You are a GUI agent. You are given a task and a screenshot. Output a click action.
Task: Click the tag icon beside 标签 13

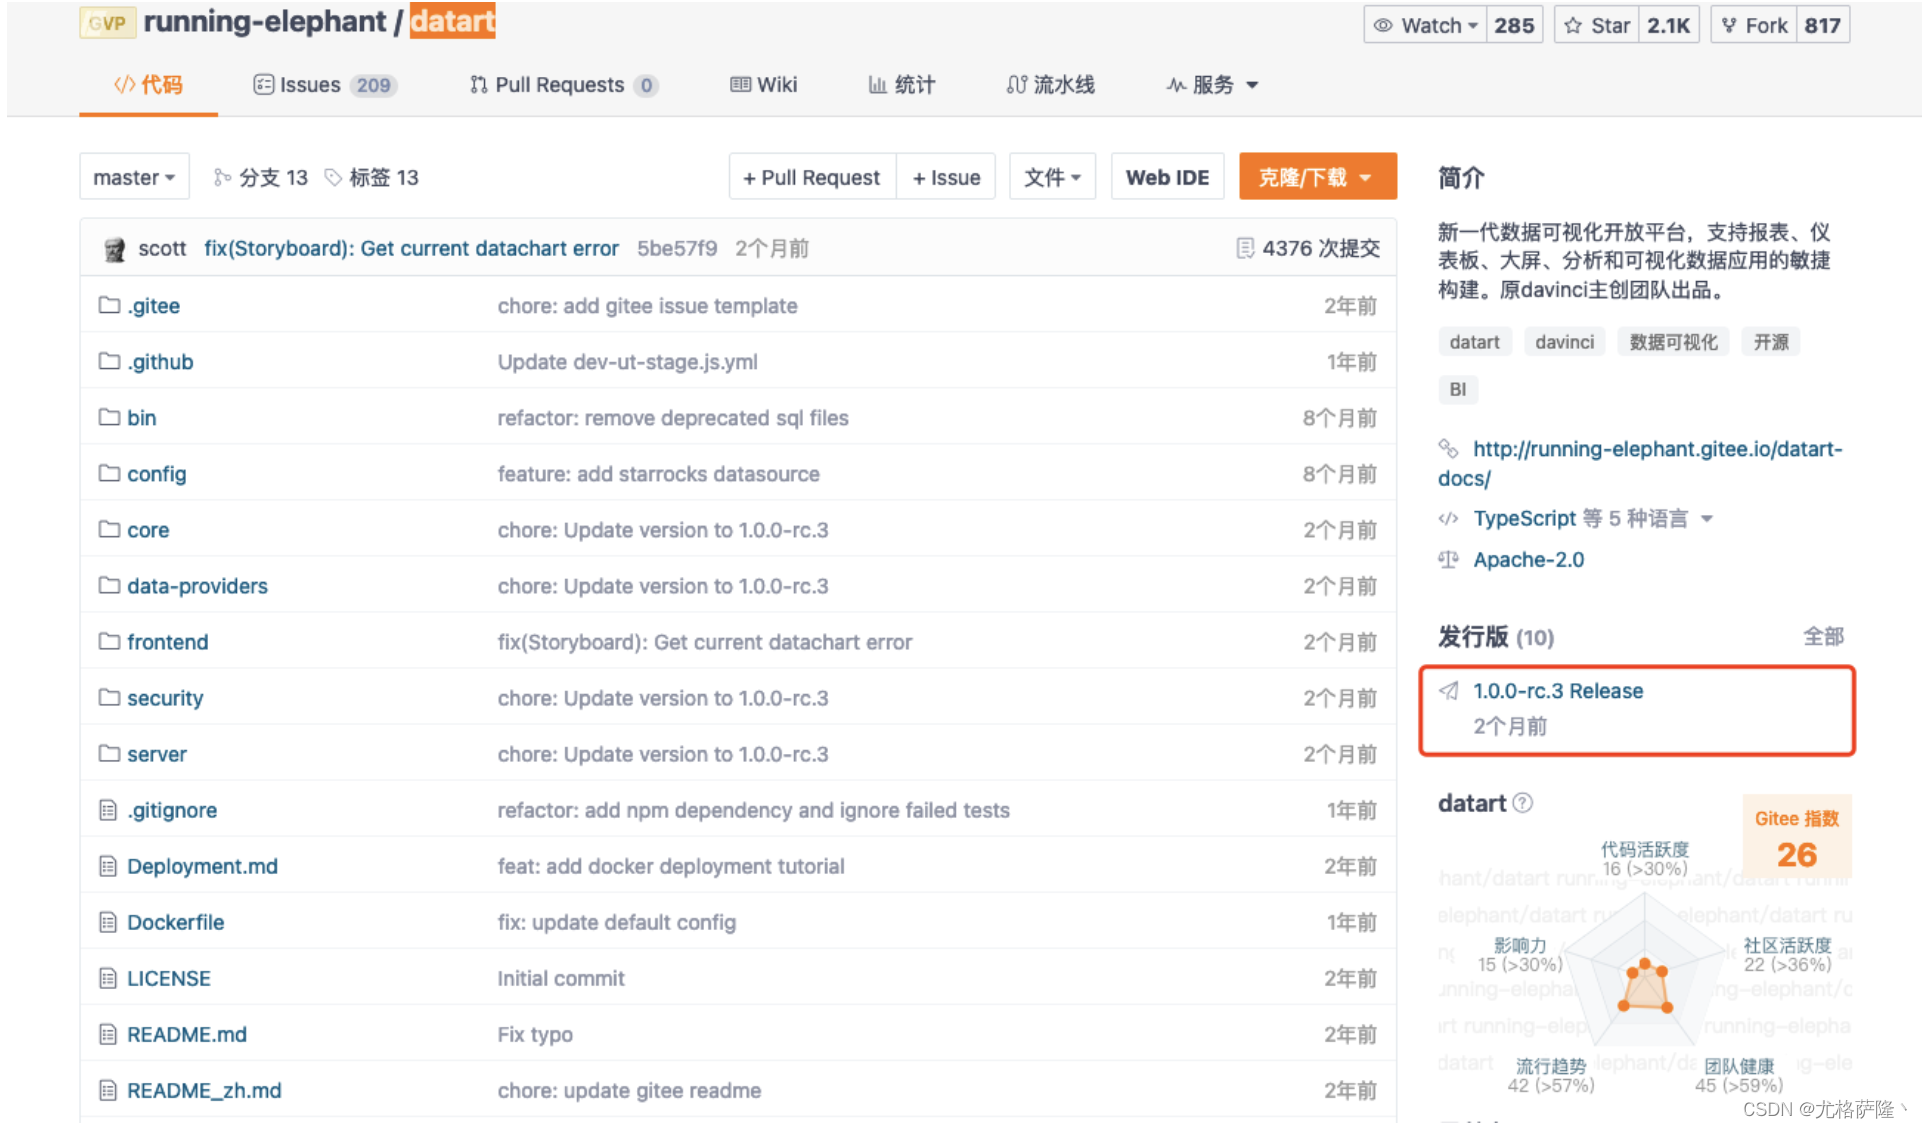333,177
